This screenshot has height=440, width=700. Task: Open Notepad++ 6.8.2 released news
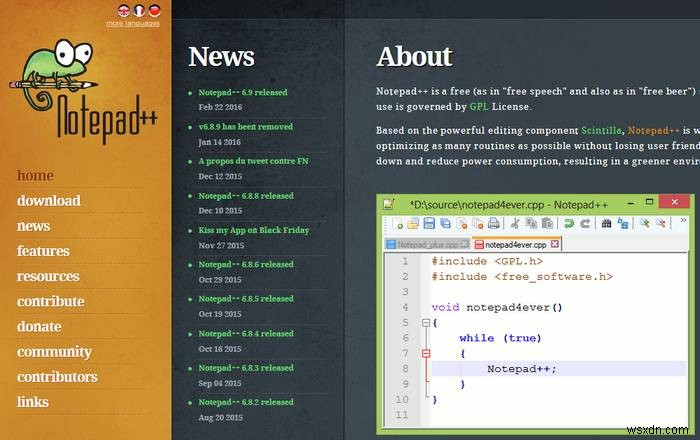pos(246,403)
